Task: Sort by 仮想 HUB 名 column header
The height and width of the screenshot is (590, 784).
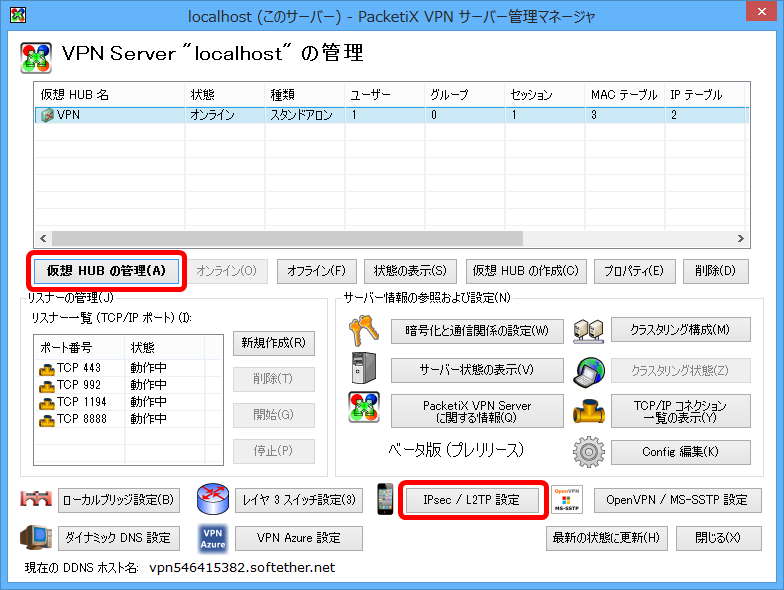Action: (x=110, y=94)
